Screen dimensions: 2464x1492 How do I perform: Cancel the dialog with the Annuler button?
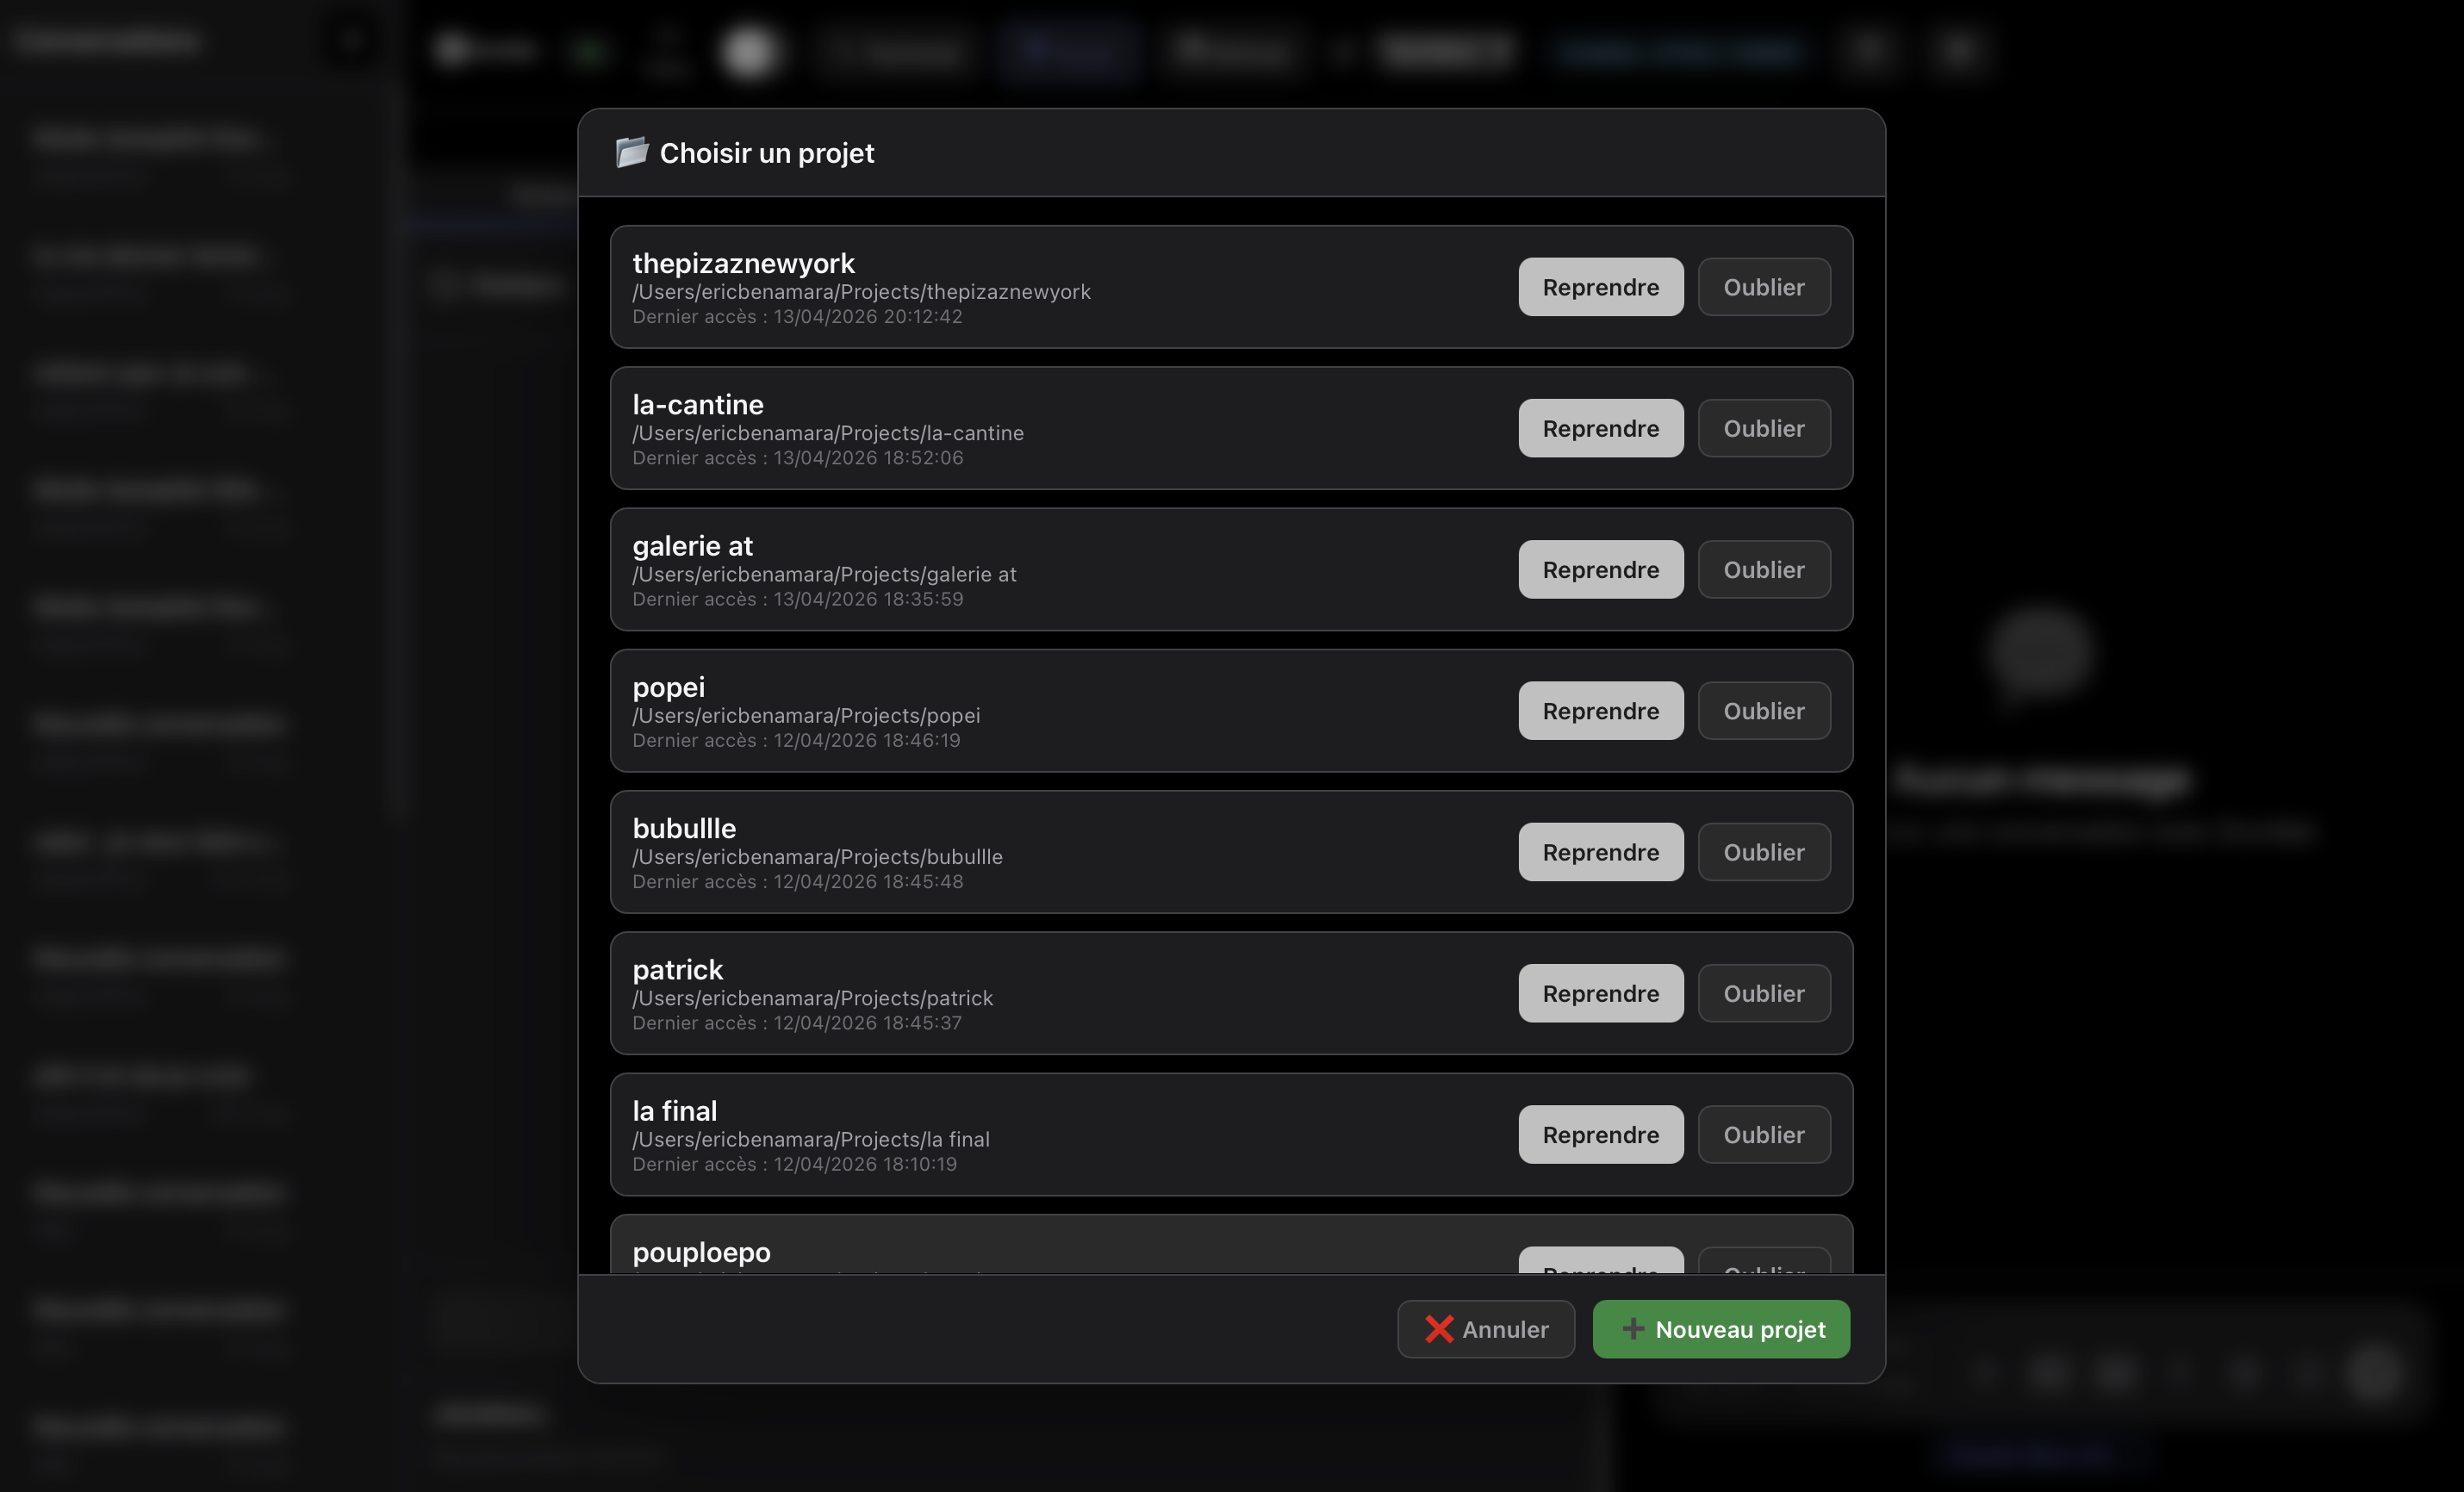[x=1486, y=1329]
